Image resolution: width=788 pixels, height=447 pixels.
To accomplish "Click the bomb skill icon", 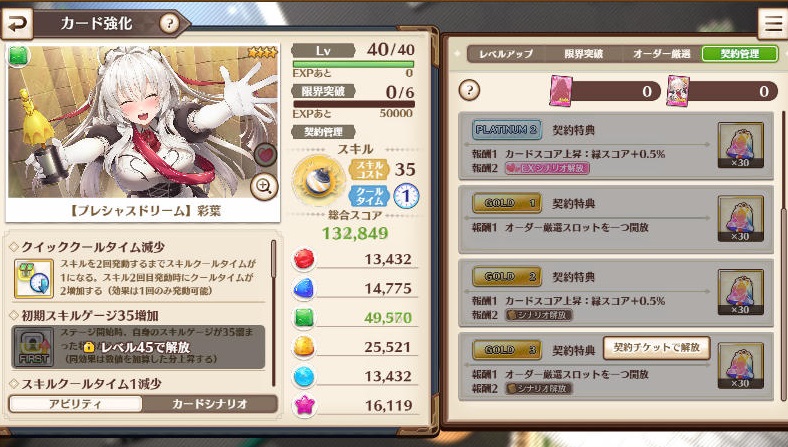I will tap(318, 181).
